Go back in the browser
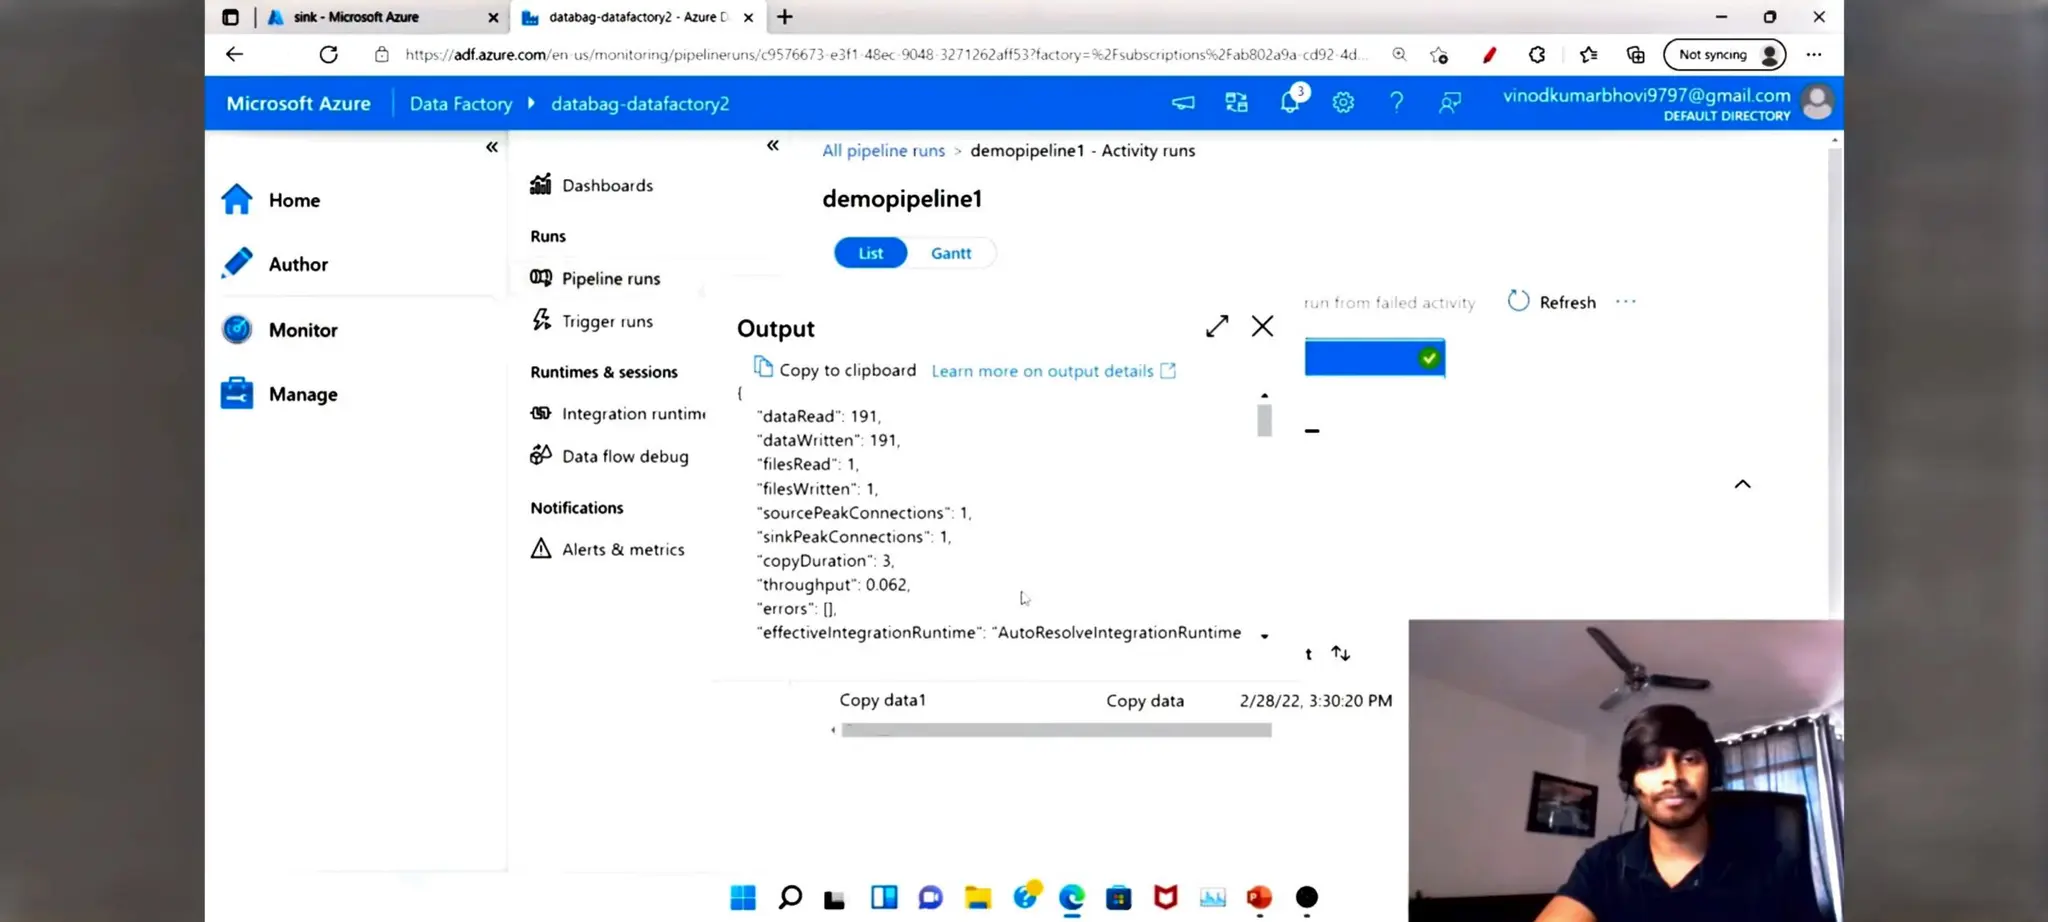 (234, 54)
